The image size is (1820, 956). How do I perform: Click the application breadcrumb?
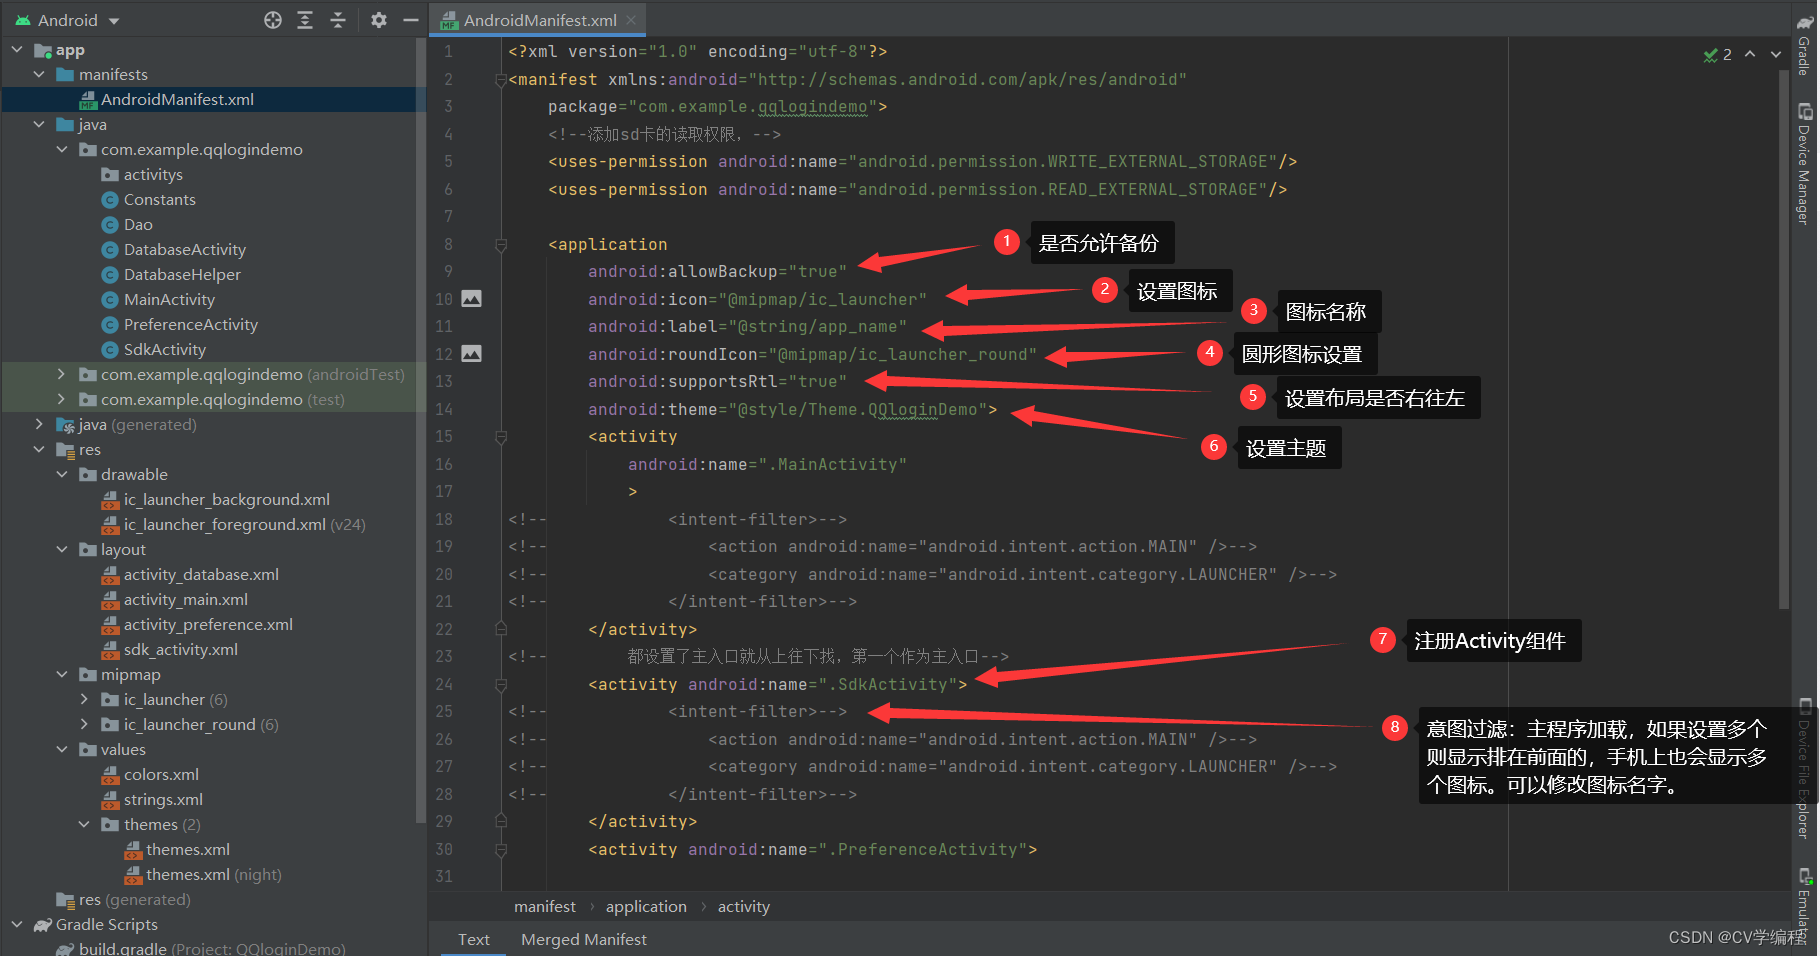646,906
